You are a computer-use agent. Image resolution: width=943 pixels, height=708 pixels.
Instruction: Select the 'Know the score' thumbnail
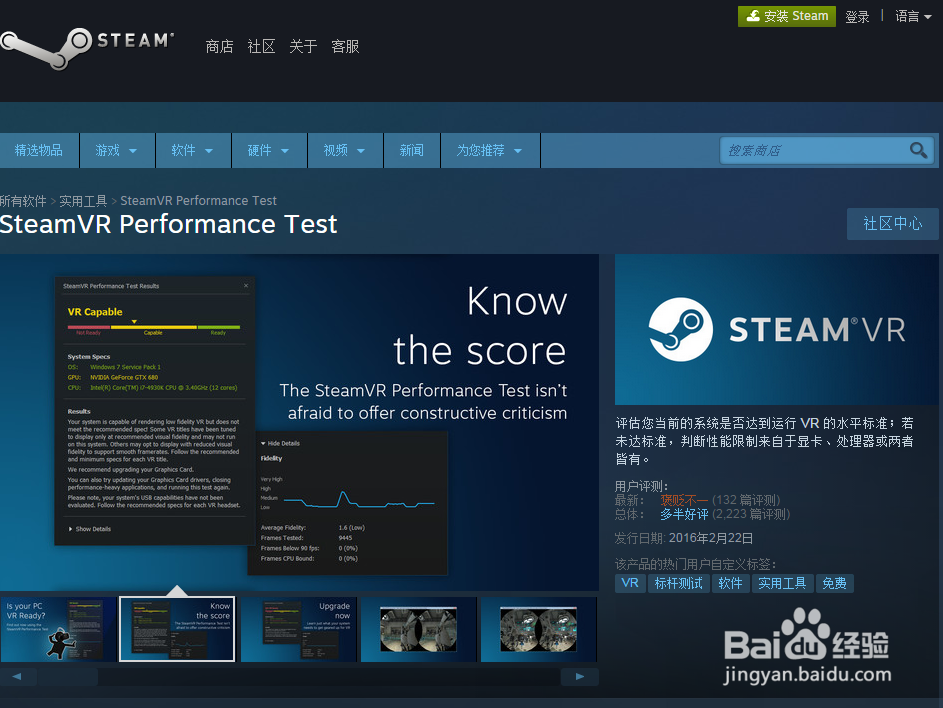[x=177, y=629]
